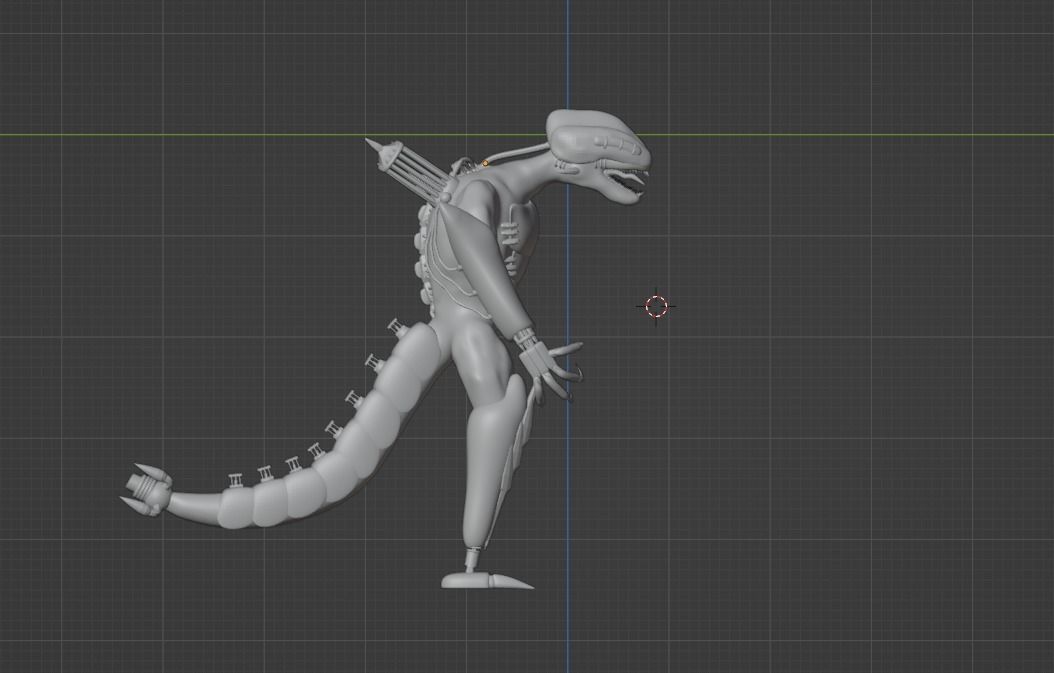This screenshot has width=1054, height=673.
Task: Click the orange origin dot on neck
Action: click(x=485, y=163)
